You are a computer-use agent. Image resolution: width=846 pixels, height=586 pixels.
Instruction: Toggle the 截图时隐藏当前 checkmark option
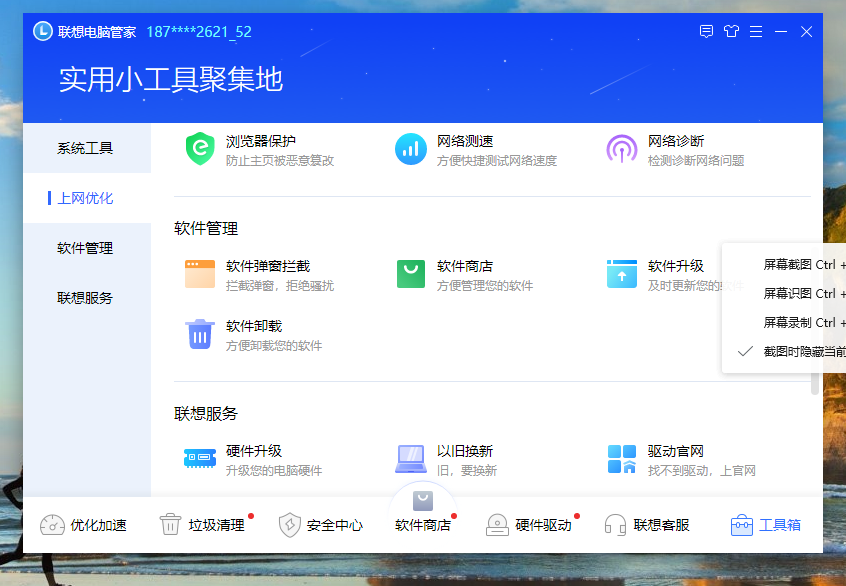[x=783, y=352]
